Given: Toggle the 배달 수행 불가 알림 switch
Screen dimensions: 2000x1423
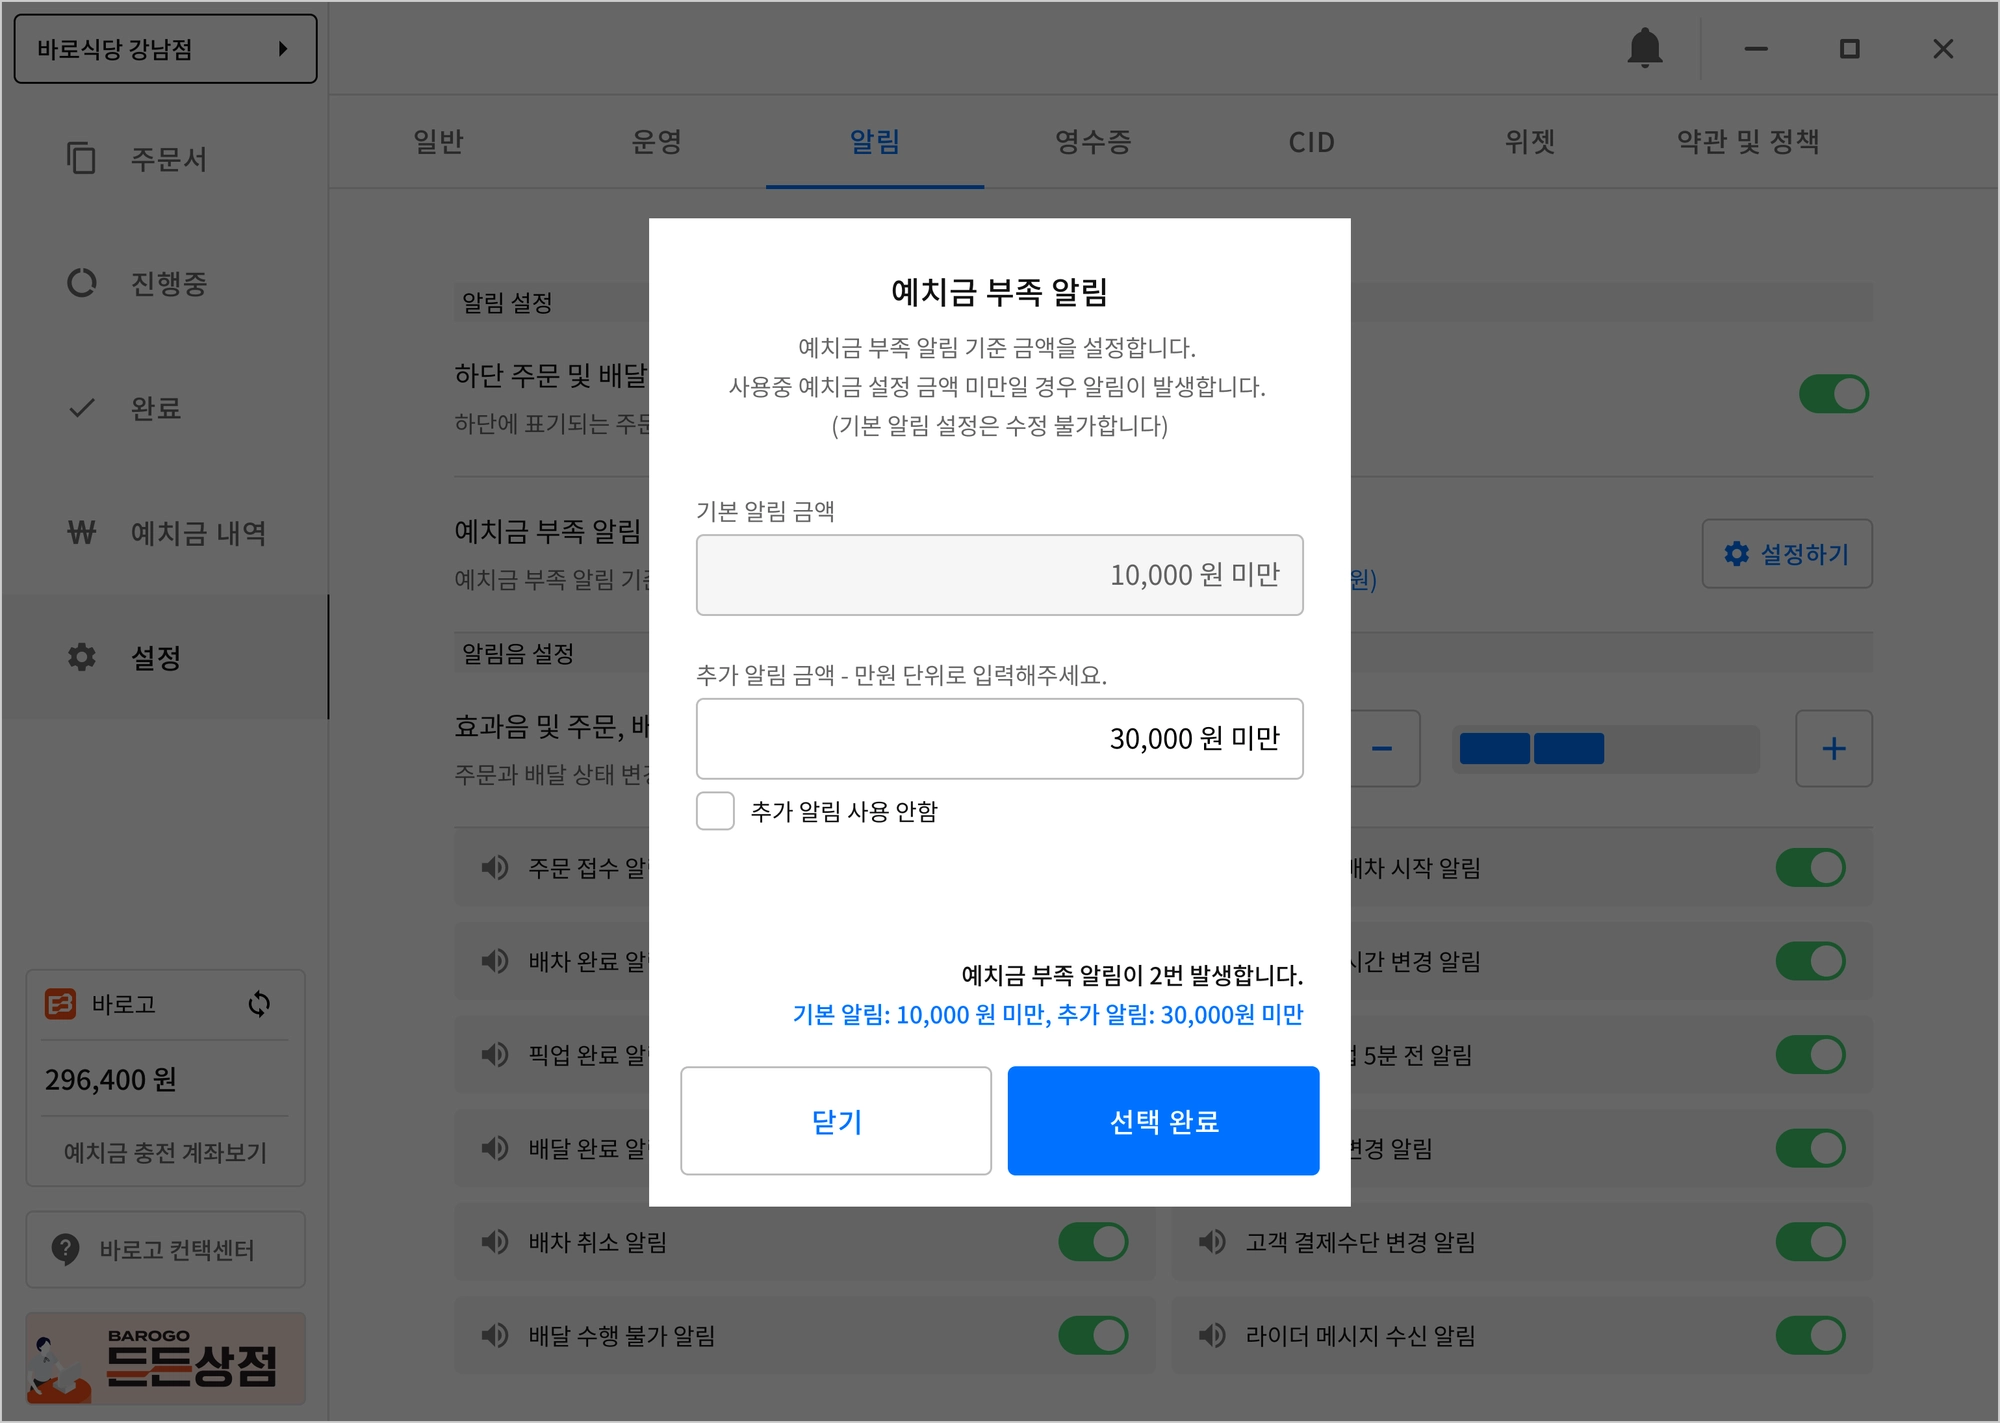Looking at the screenshot, I should coord(1093,1335).
